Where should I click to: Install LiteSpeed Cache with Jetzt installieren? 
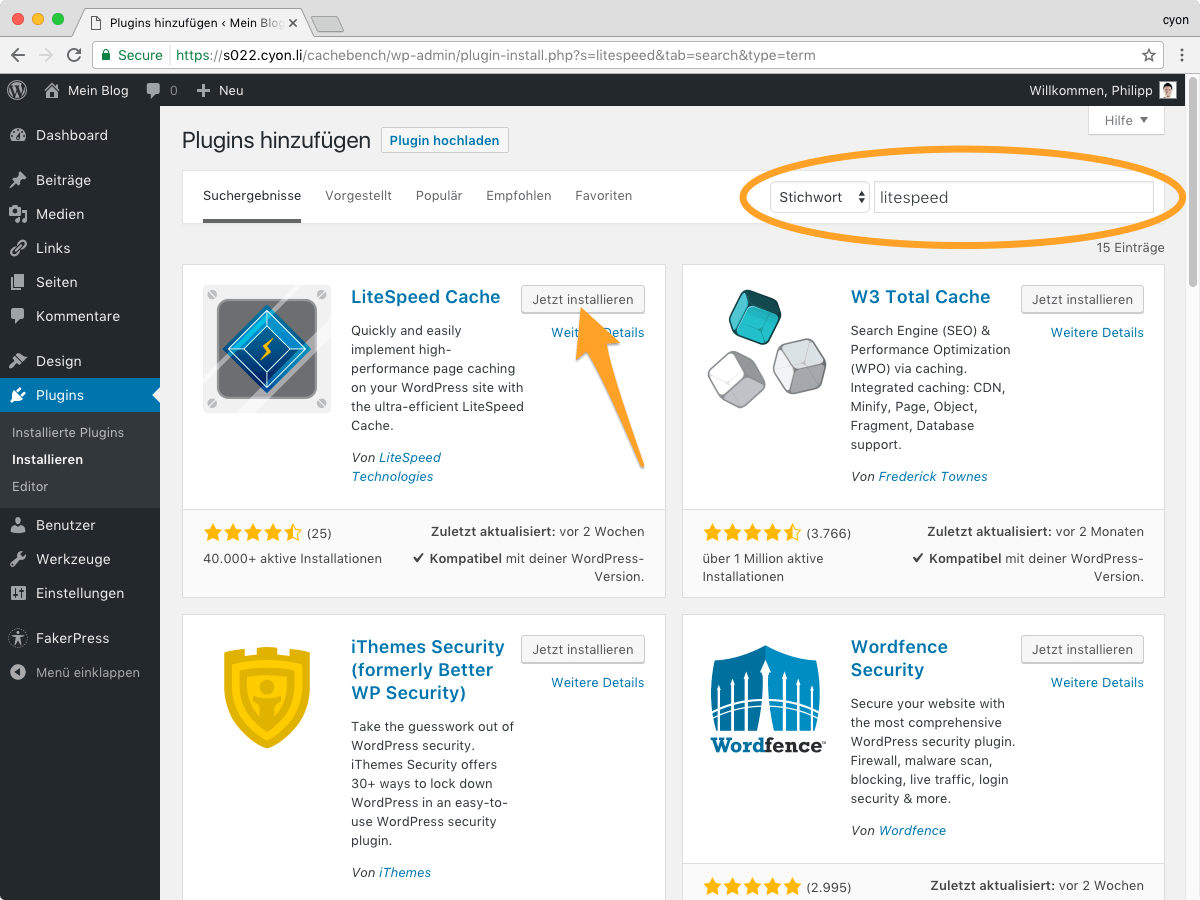(x=582, y=299)
